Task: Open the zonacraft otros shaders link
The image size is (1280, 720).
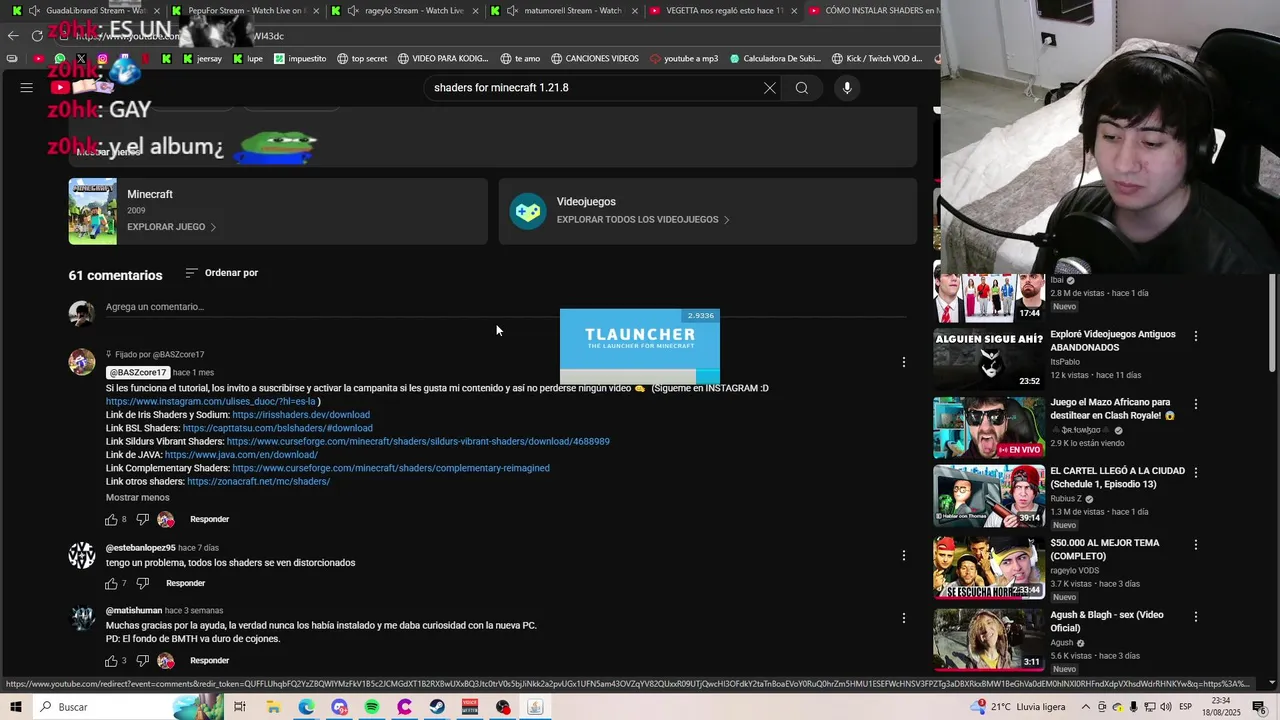Action: coord(258,482)
